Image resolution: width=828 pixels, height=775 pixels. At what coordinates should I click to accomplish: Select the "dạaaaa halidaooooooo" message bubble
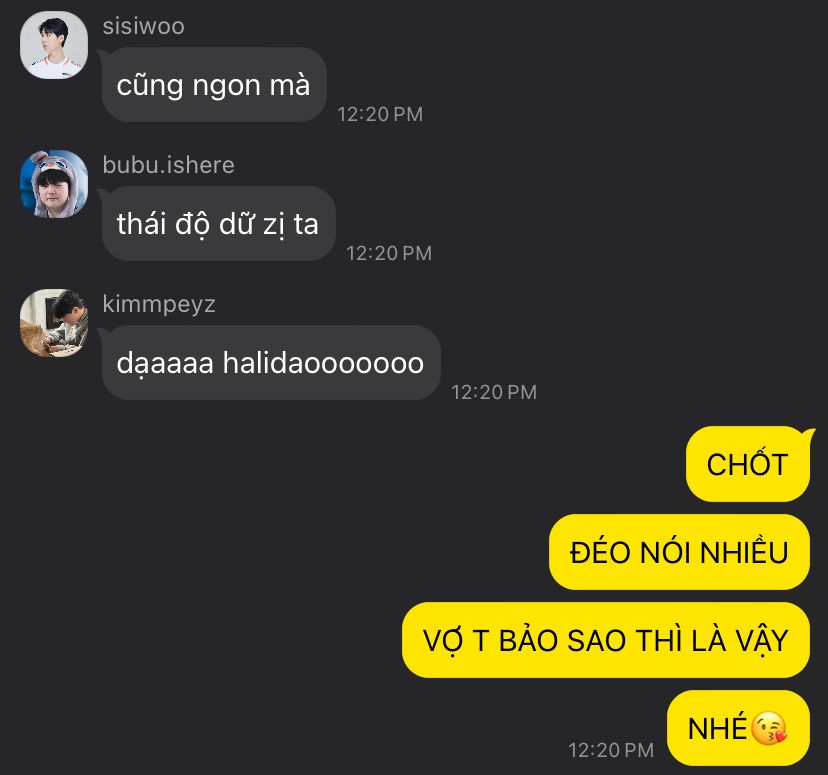click(271, 362)
